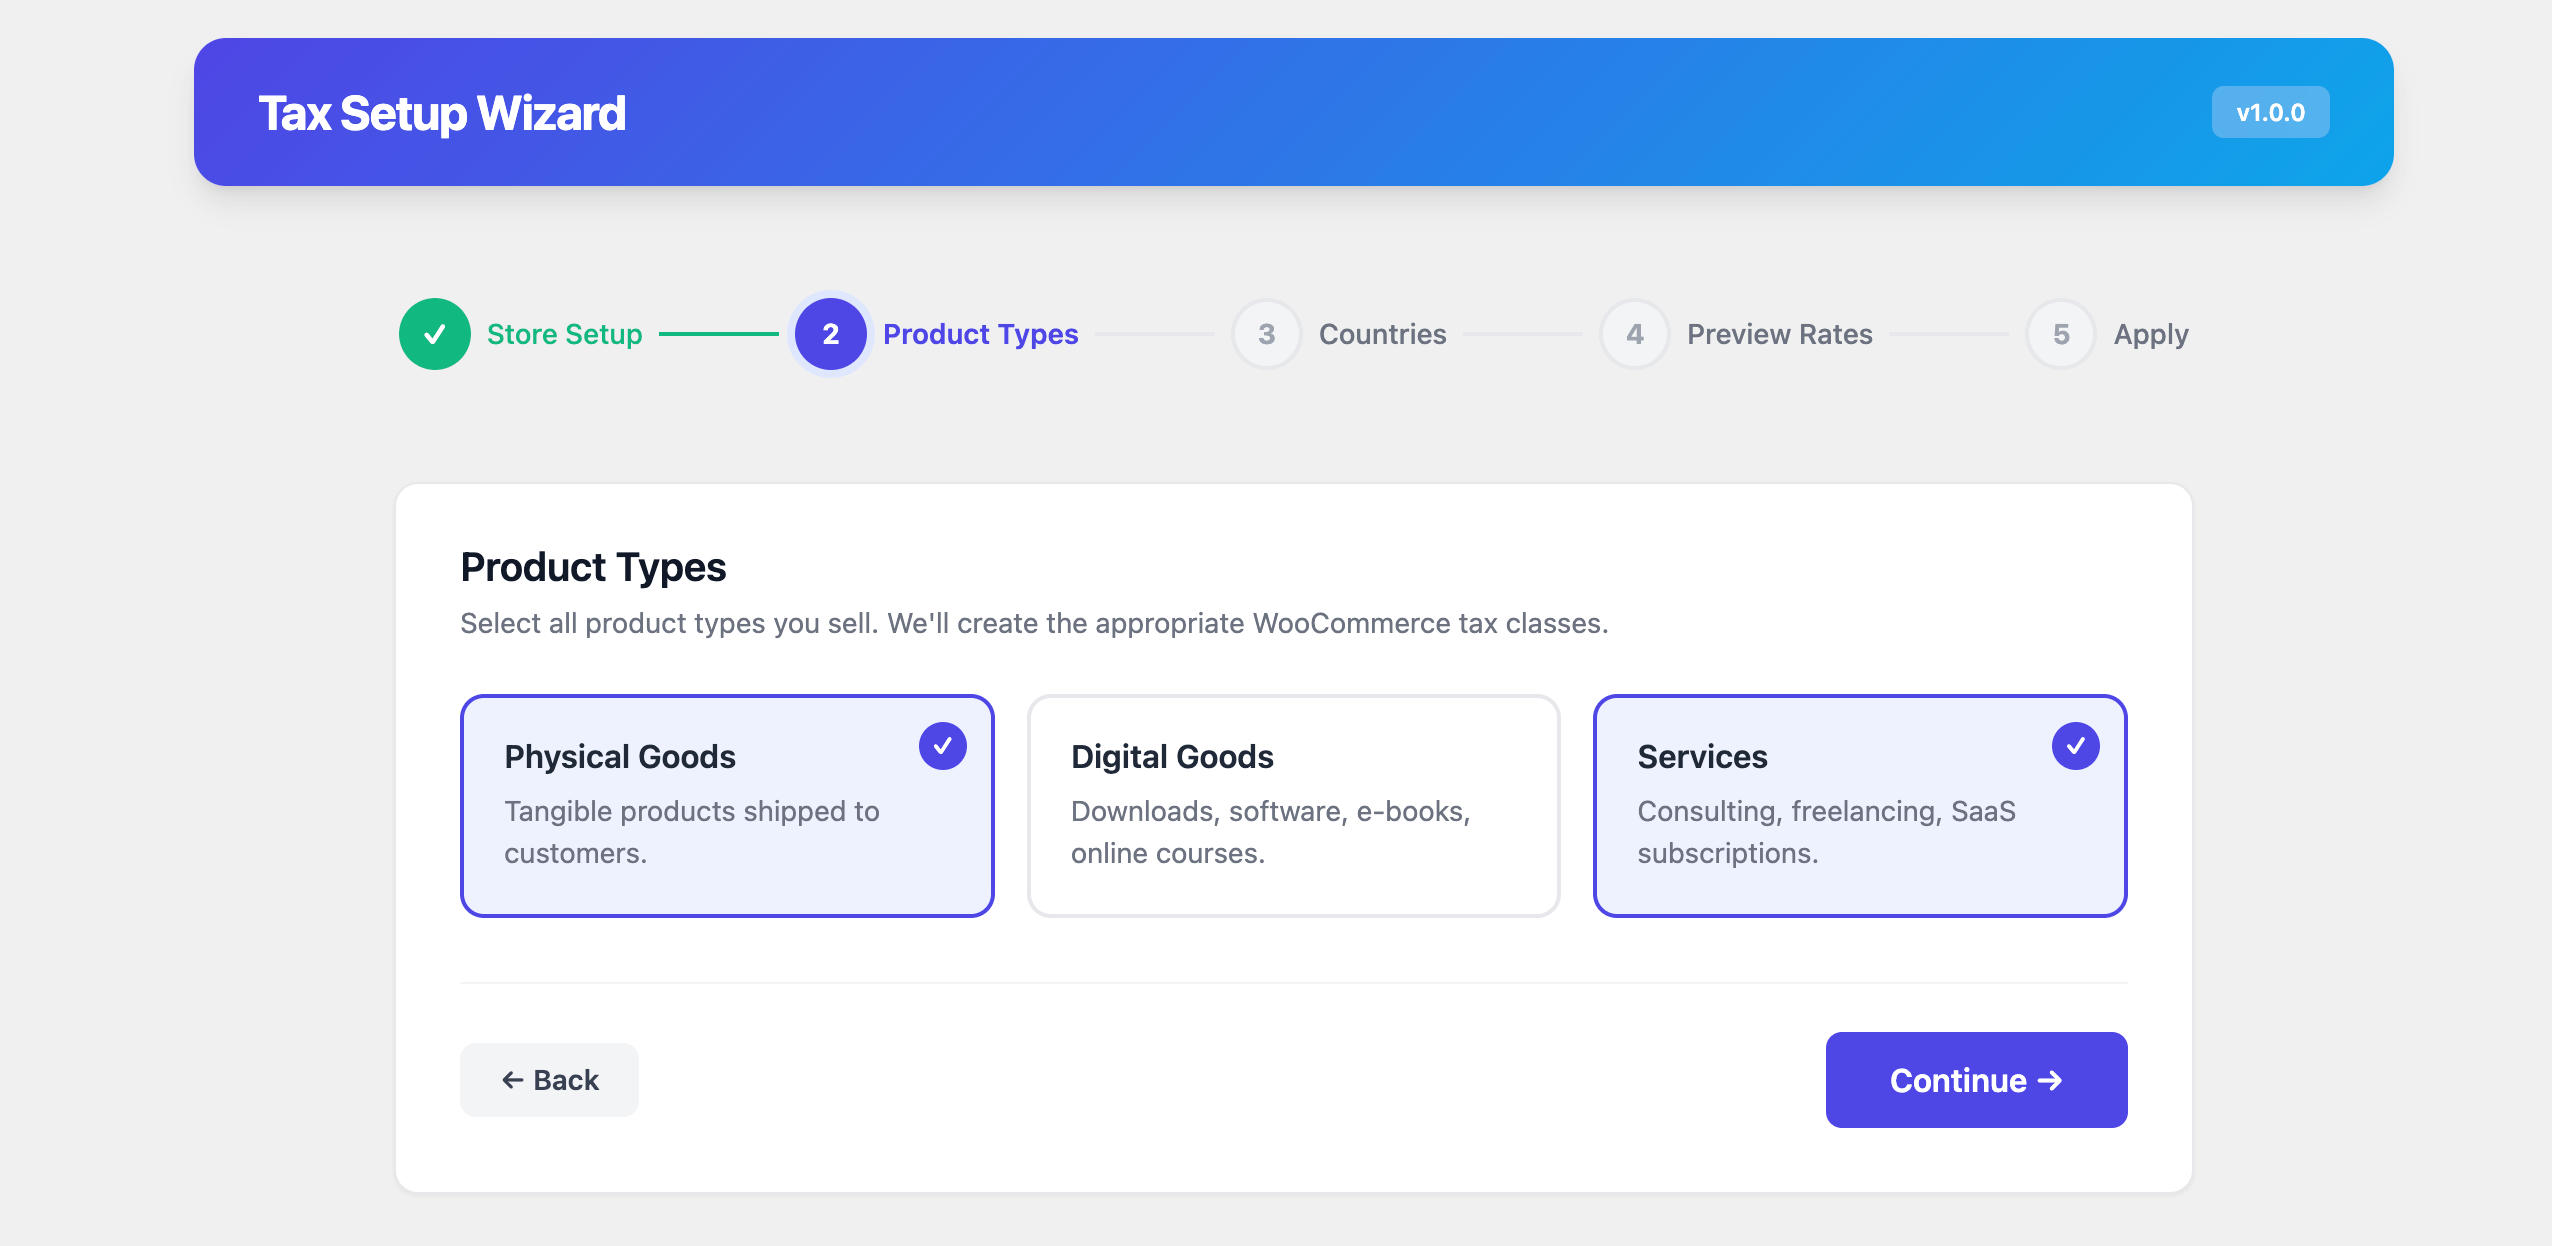The height and width of the screenshot is (1246, 2552).
Task: Click the 'Select all product types you sell' description
Action: pyautogui.click(x=1034, y=623)
